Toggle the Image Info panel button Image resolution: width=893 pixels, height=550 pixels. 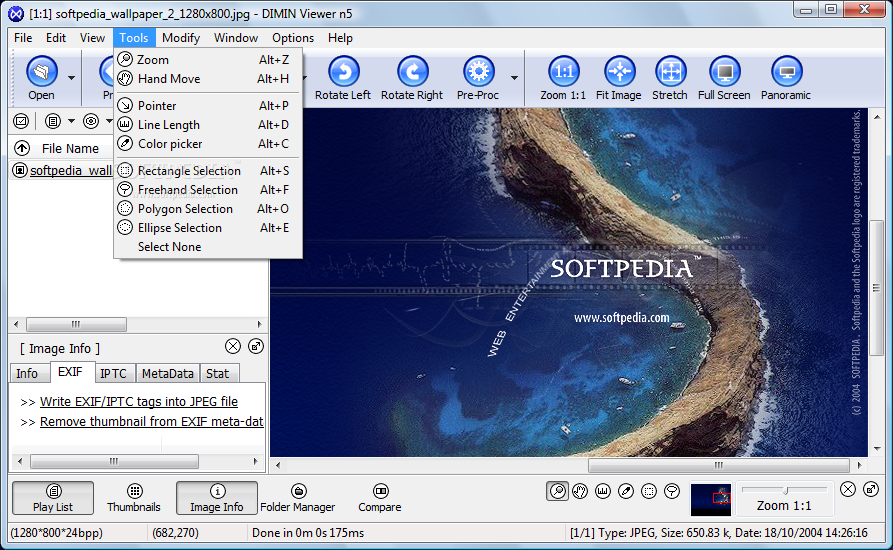216,498
